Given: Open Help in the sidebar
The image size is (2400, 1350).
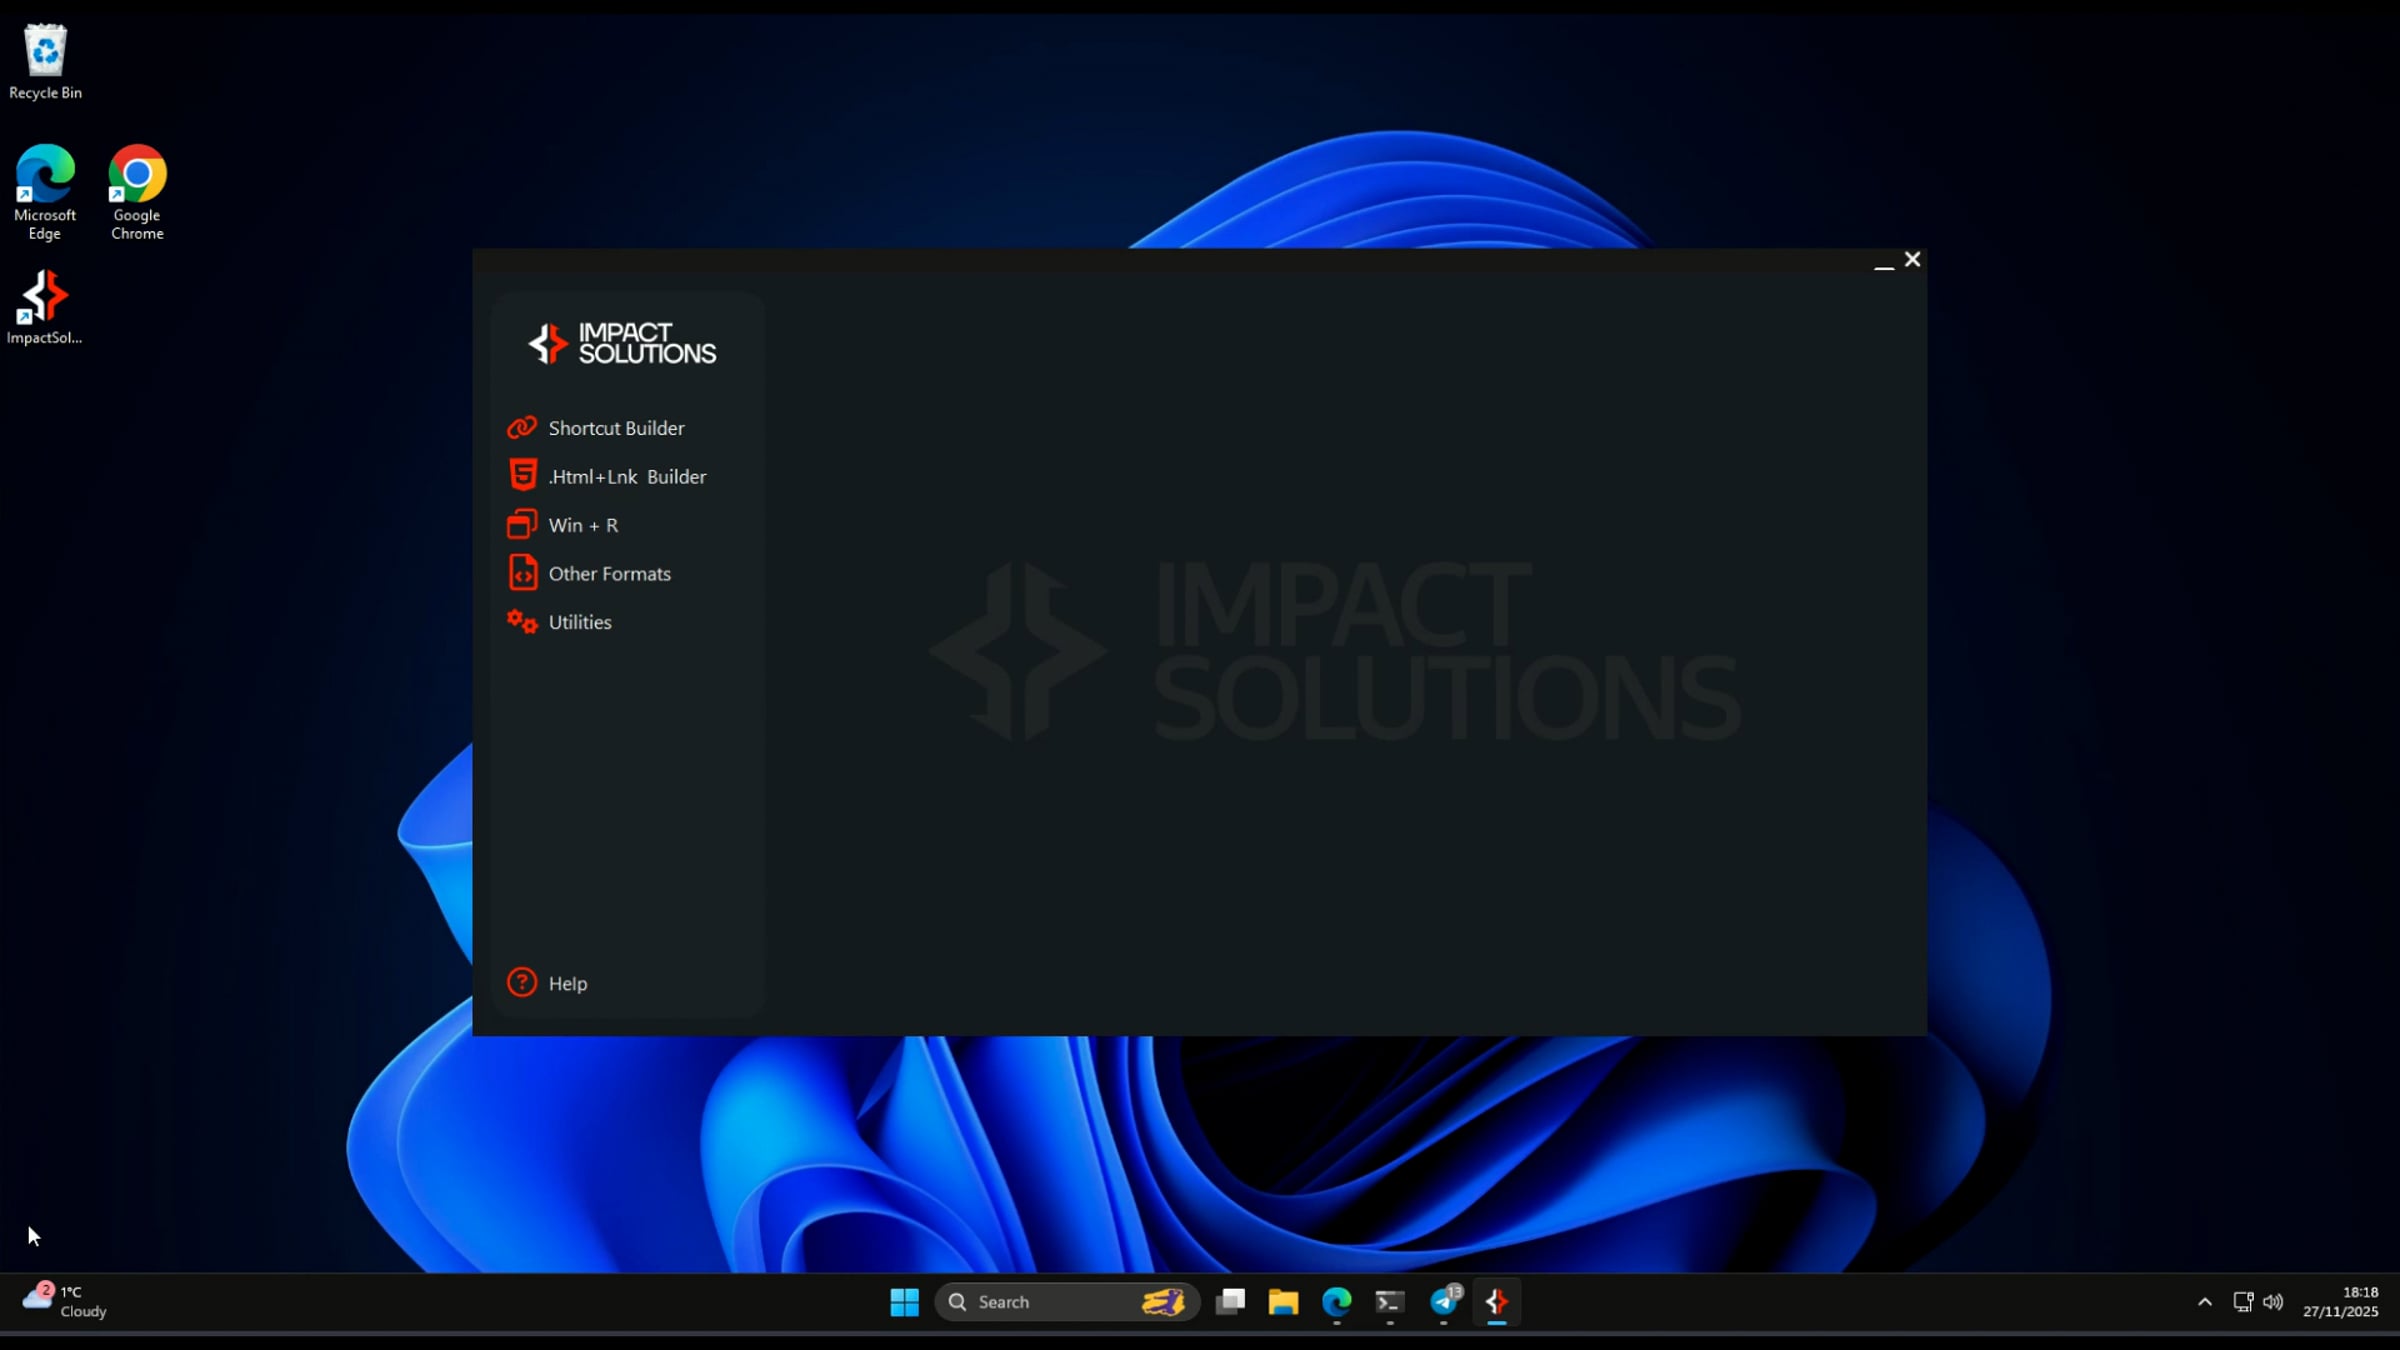Looking at the screenshot, I should click(x=547, y=983).
